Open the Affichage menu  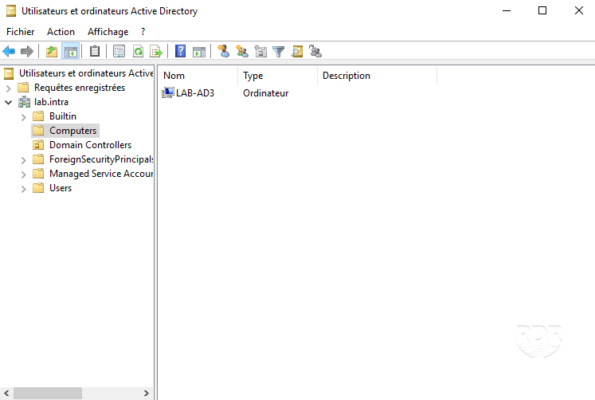[x=108, y=31]
